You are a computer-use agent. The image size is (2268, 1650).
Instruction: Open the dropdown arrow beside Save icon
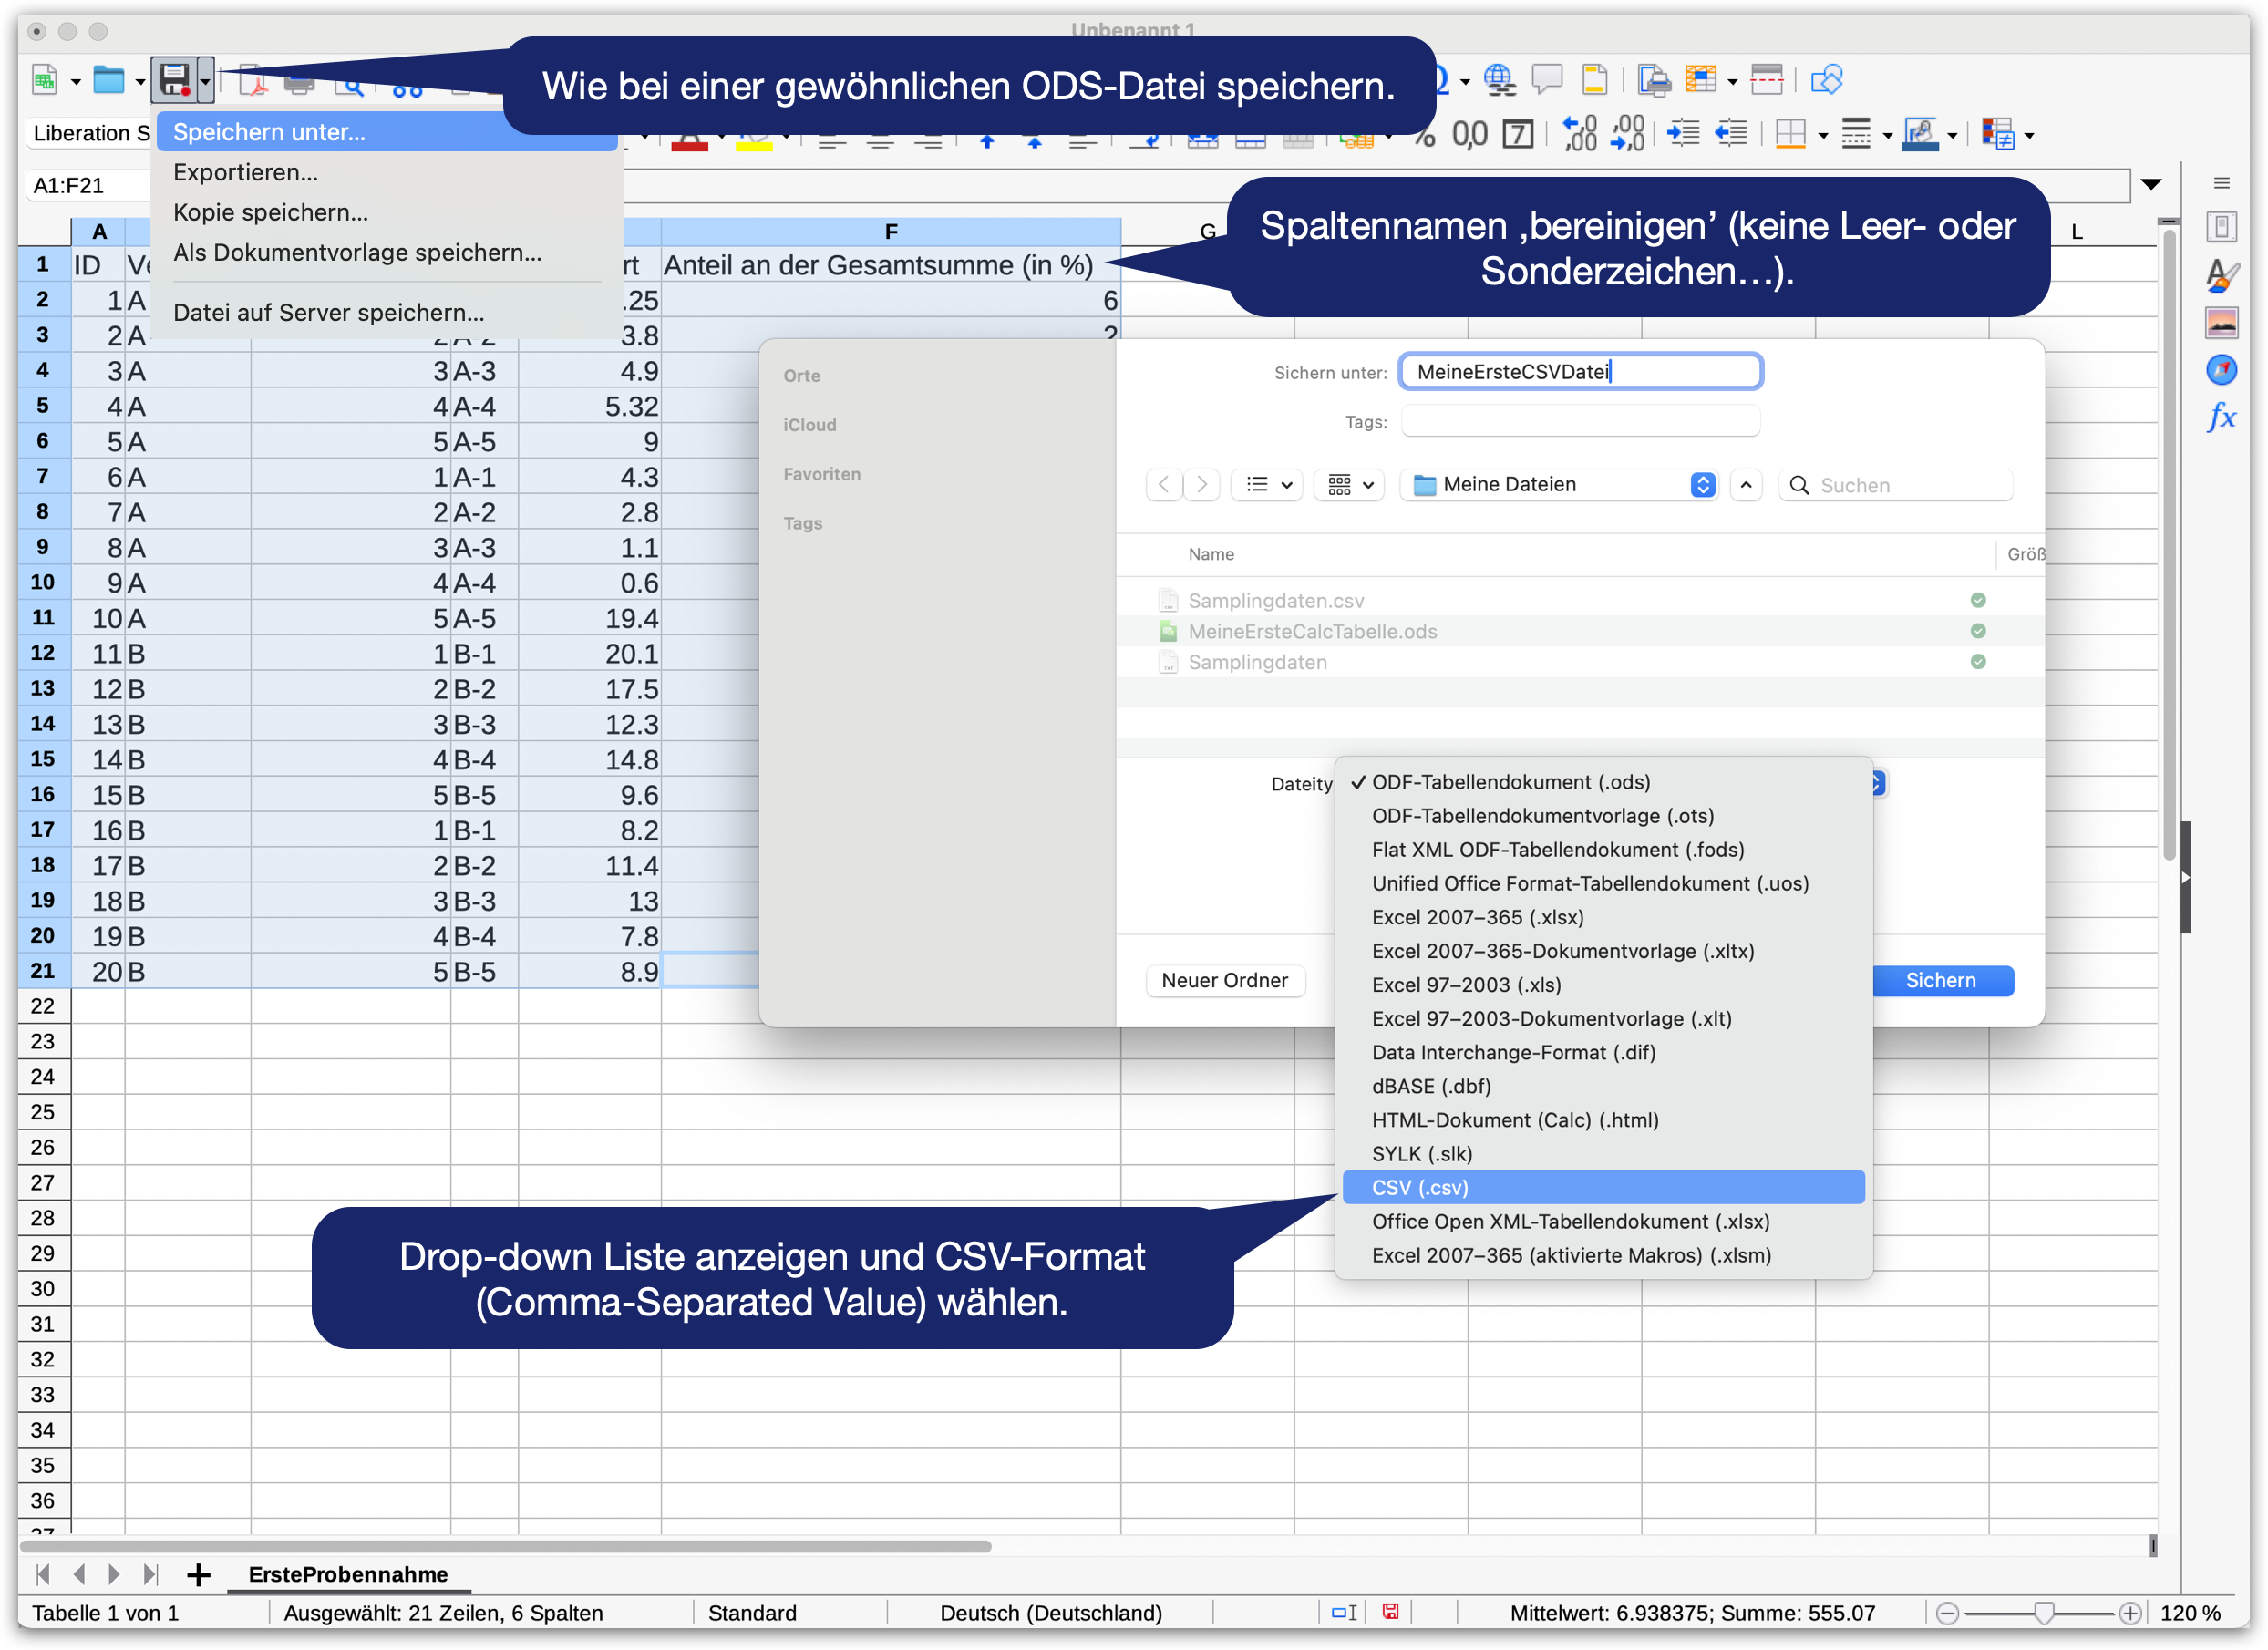tap(205, 80)
